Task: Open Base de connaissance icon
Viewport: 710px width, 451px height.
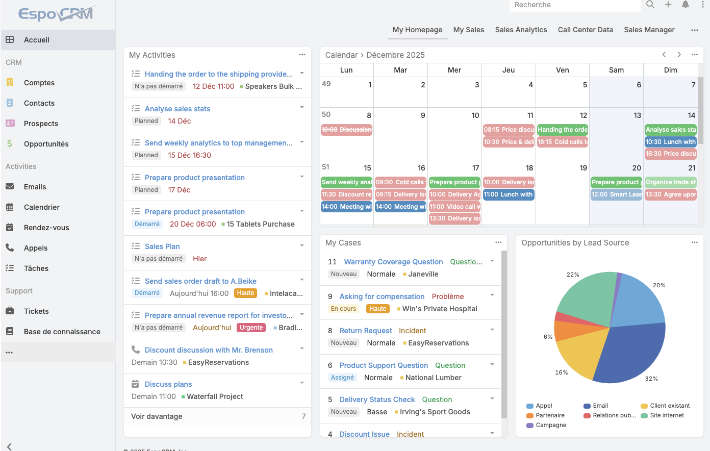Action: coord(10,331)
